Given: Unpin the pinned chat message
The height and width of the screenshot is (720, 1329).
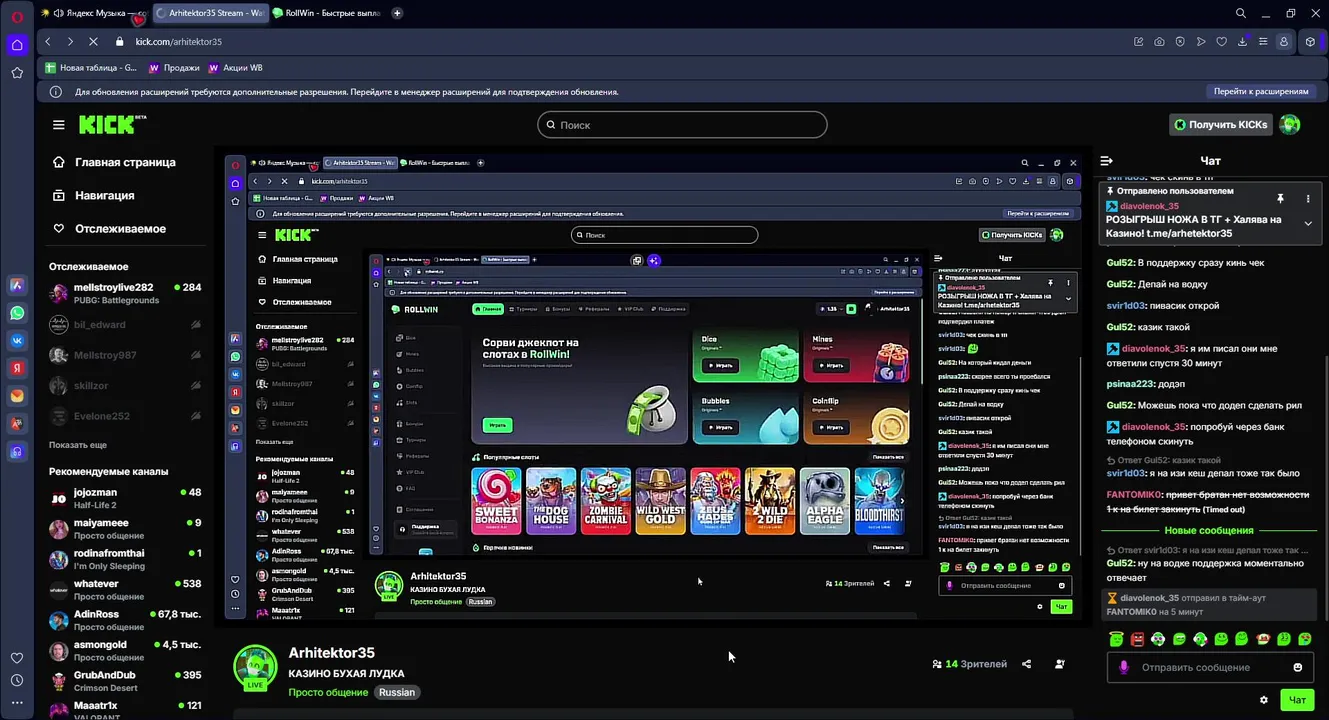Looking at the screenshot, I should [1280, 199].
